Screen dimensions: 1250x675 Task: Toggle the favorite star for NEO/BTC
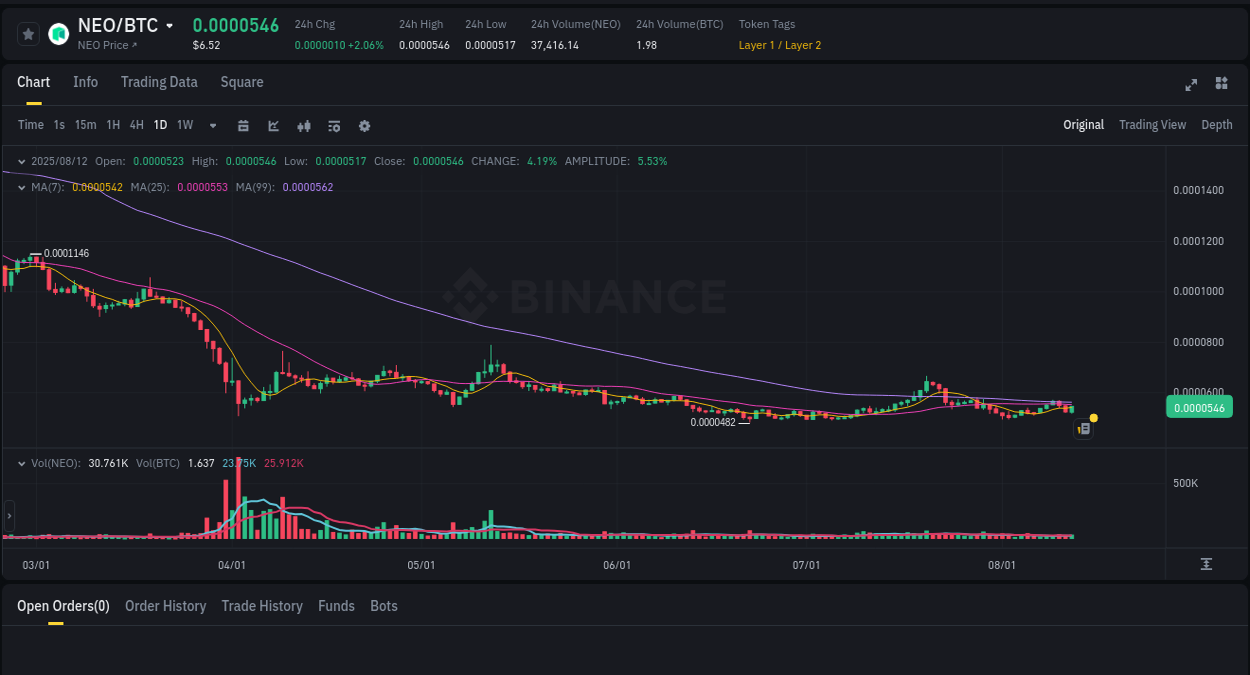click(28, 33)
